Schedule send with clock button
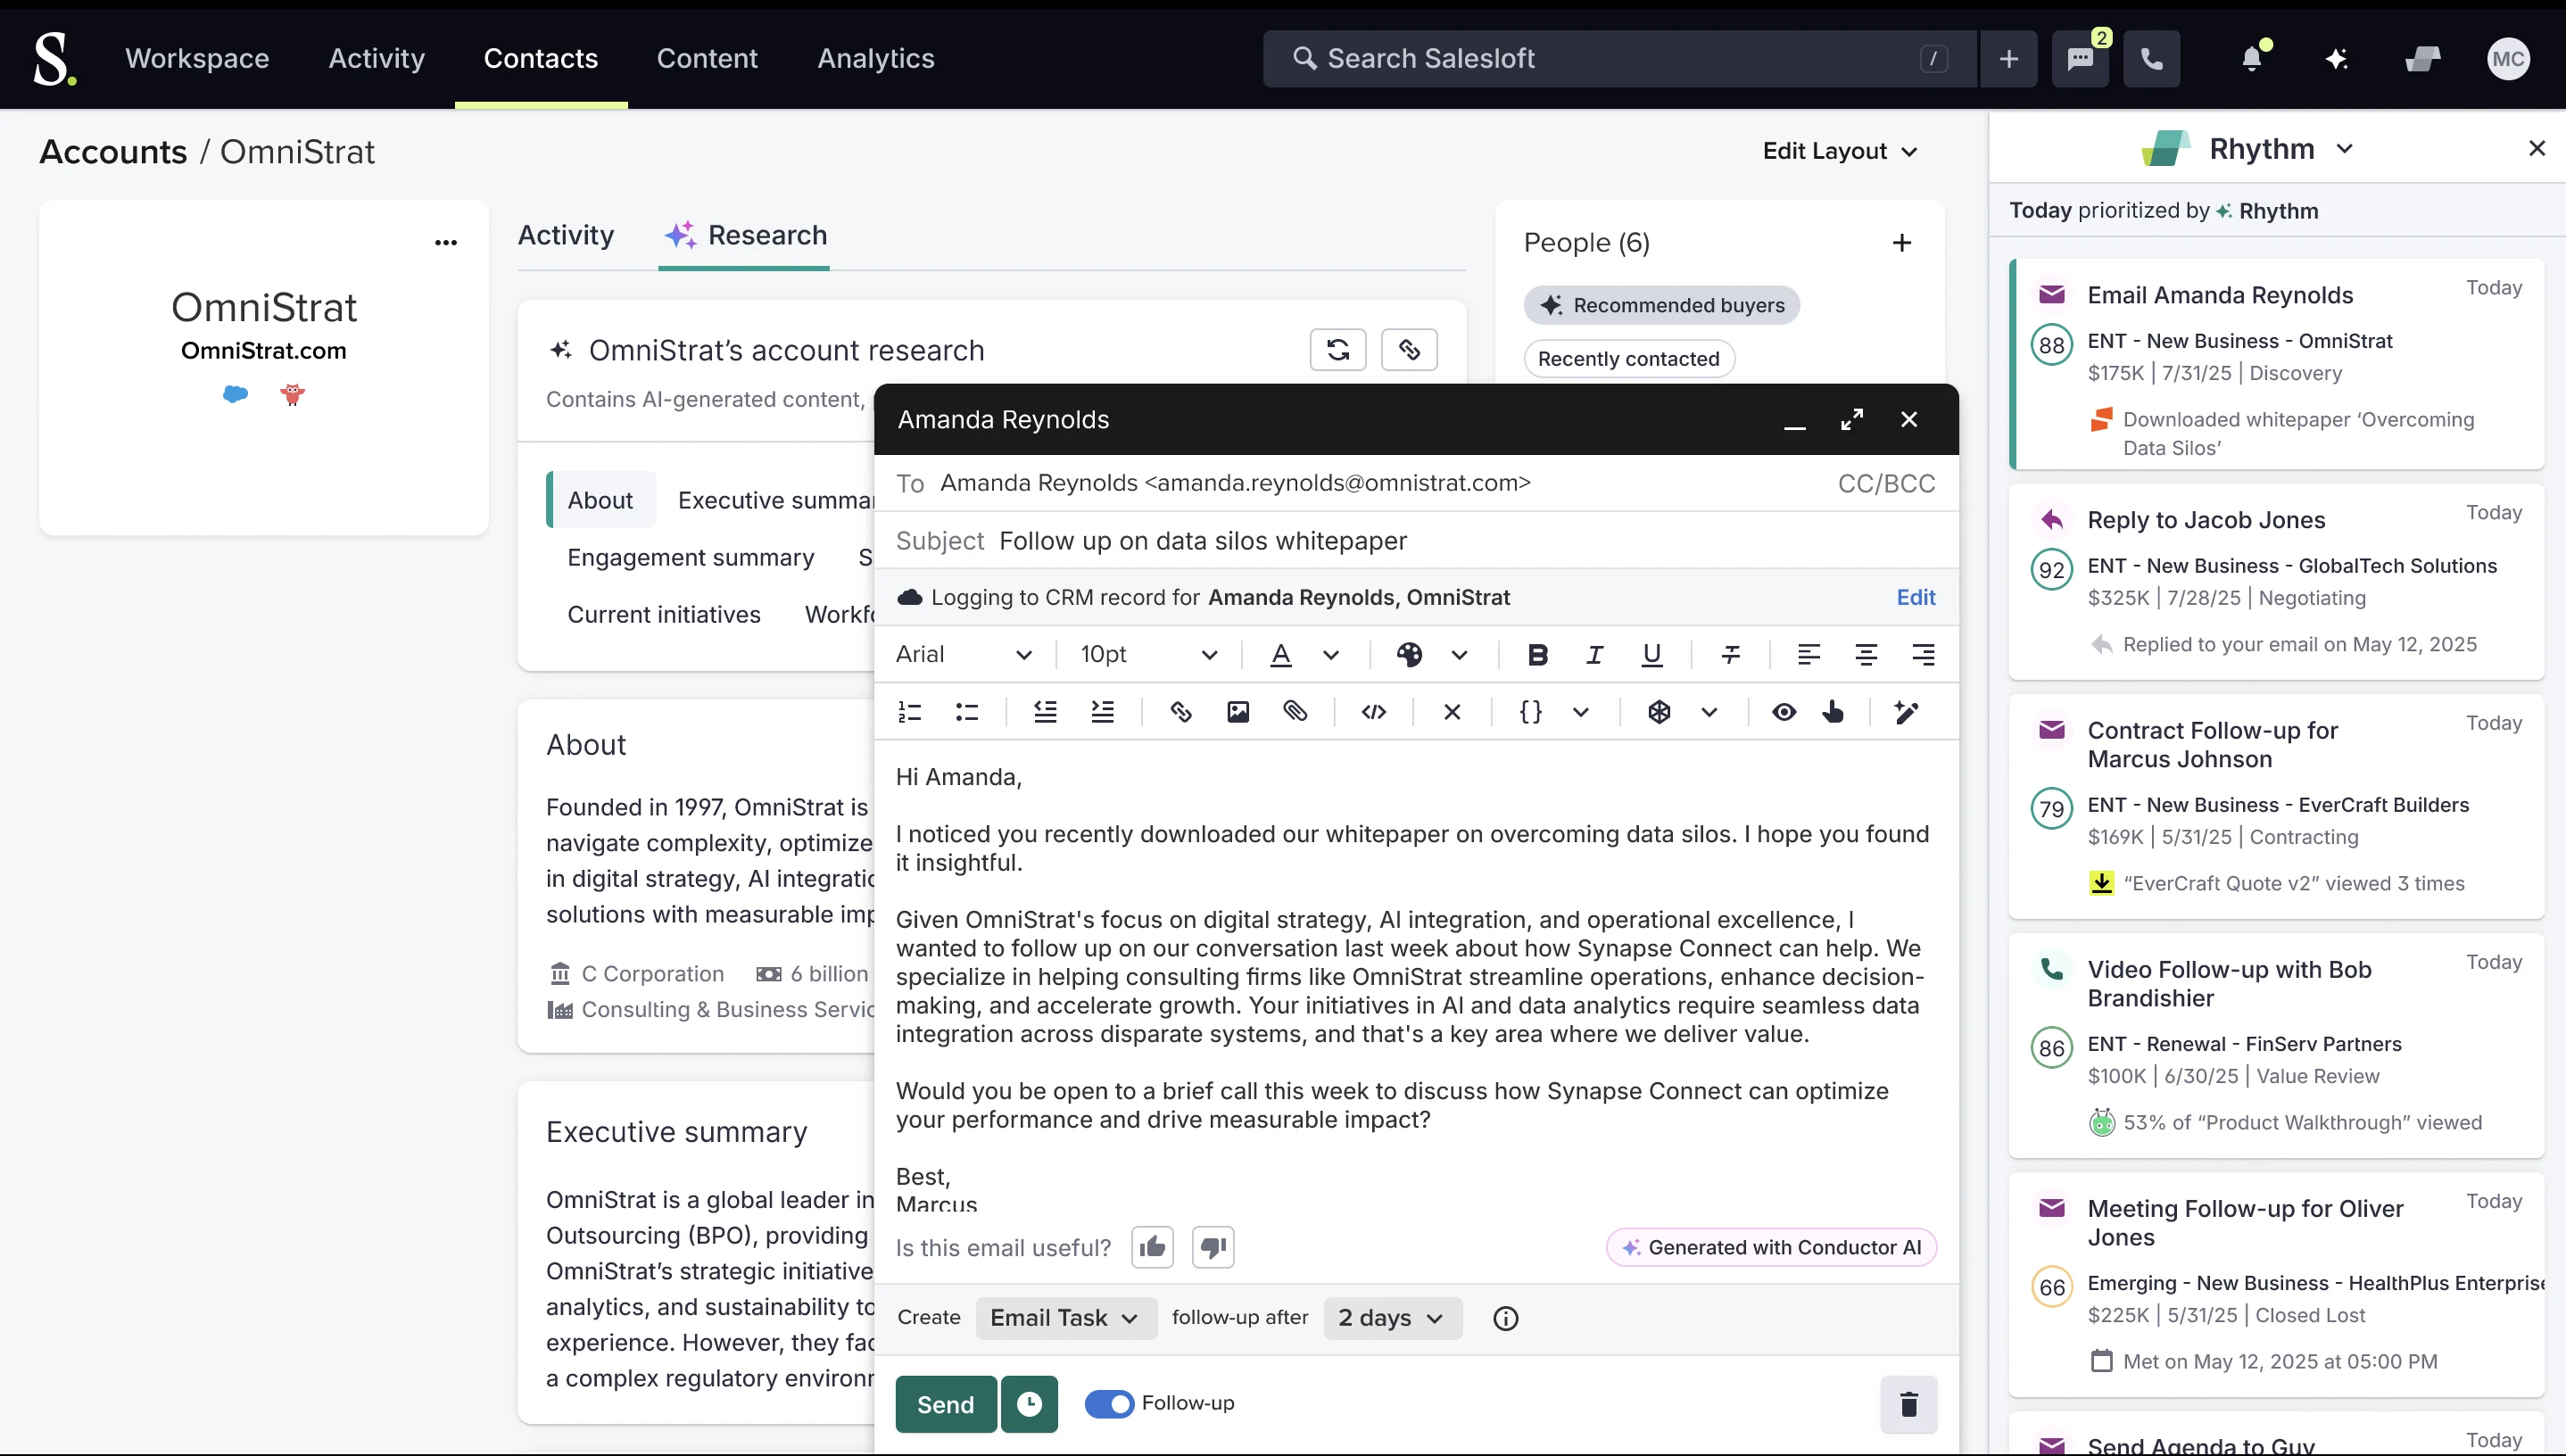The height and width of the screenshot is (1456, 2566). (x=1029, y=1404)
